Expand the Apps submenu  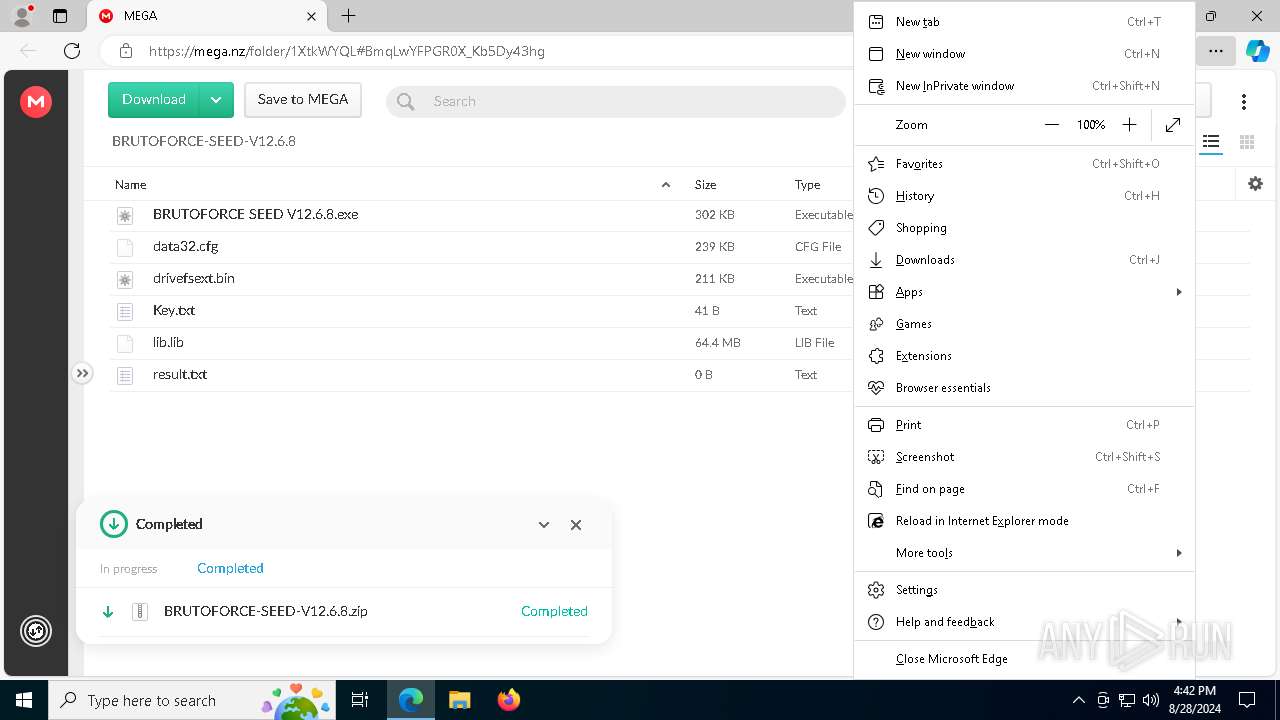click(x=1025, y=292)
